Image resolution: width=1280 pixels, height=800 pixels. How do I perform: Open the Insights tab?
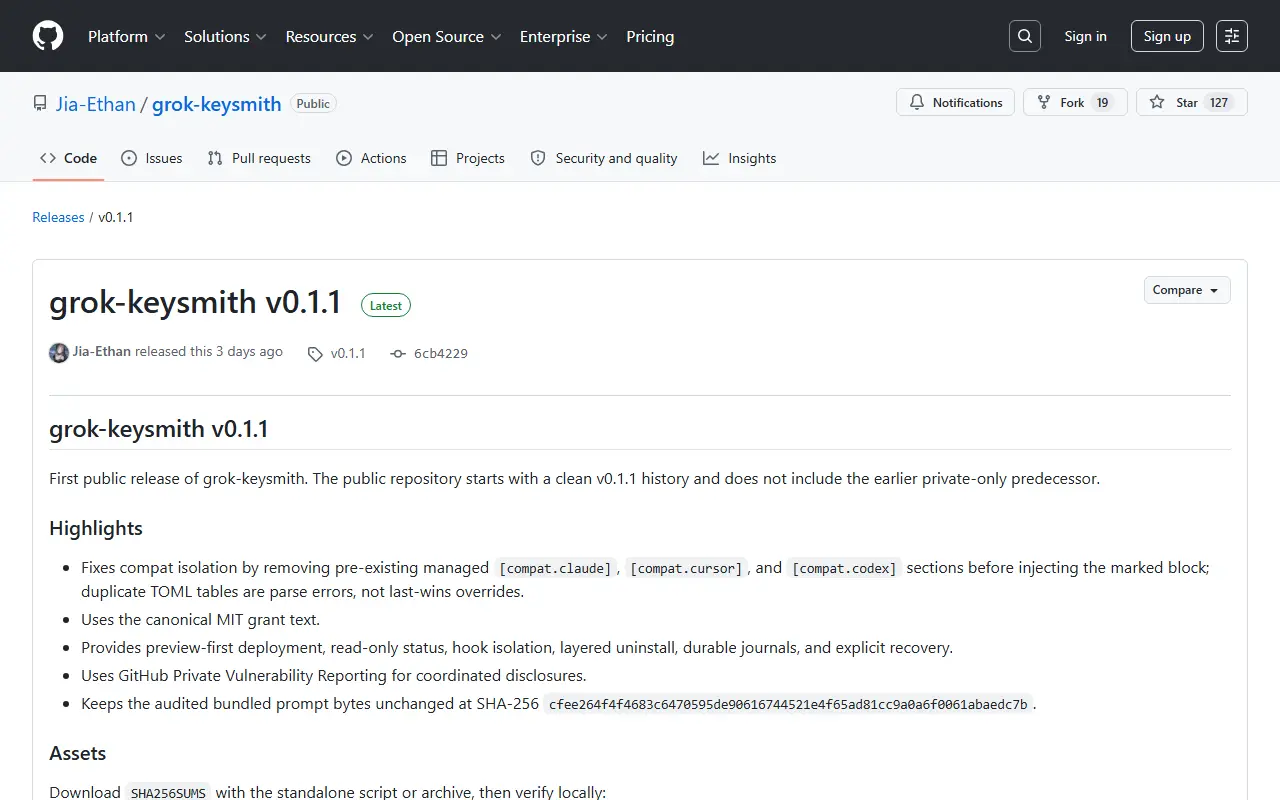pos(739,158)
